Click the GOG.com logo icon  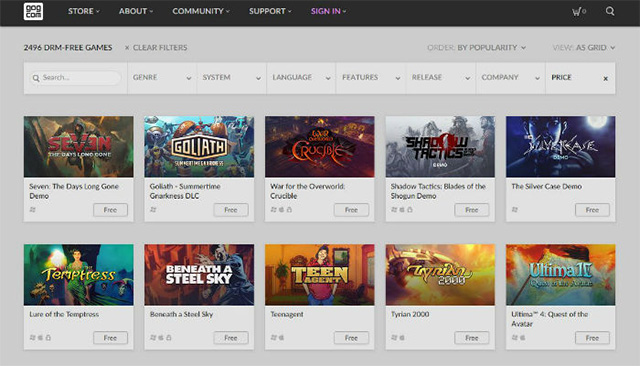(33, 11)
